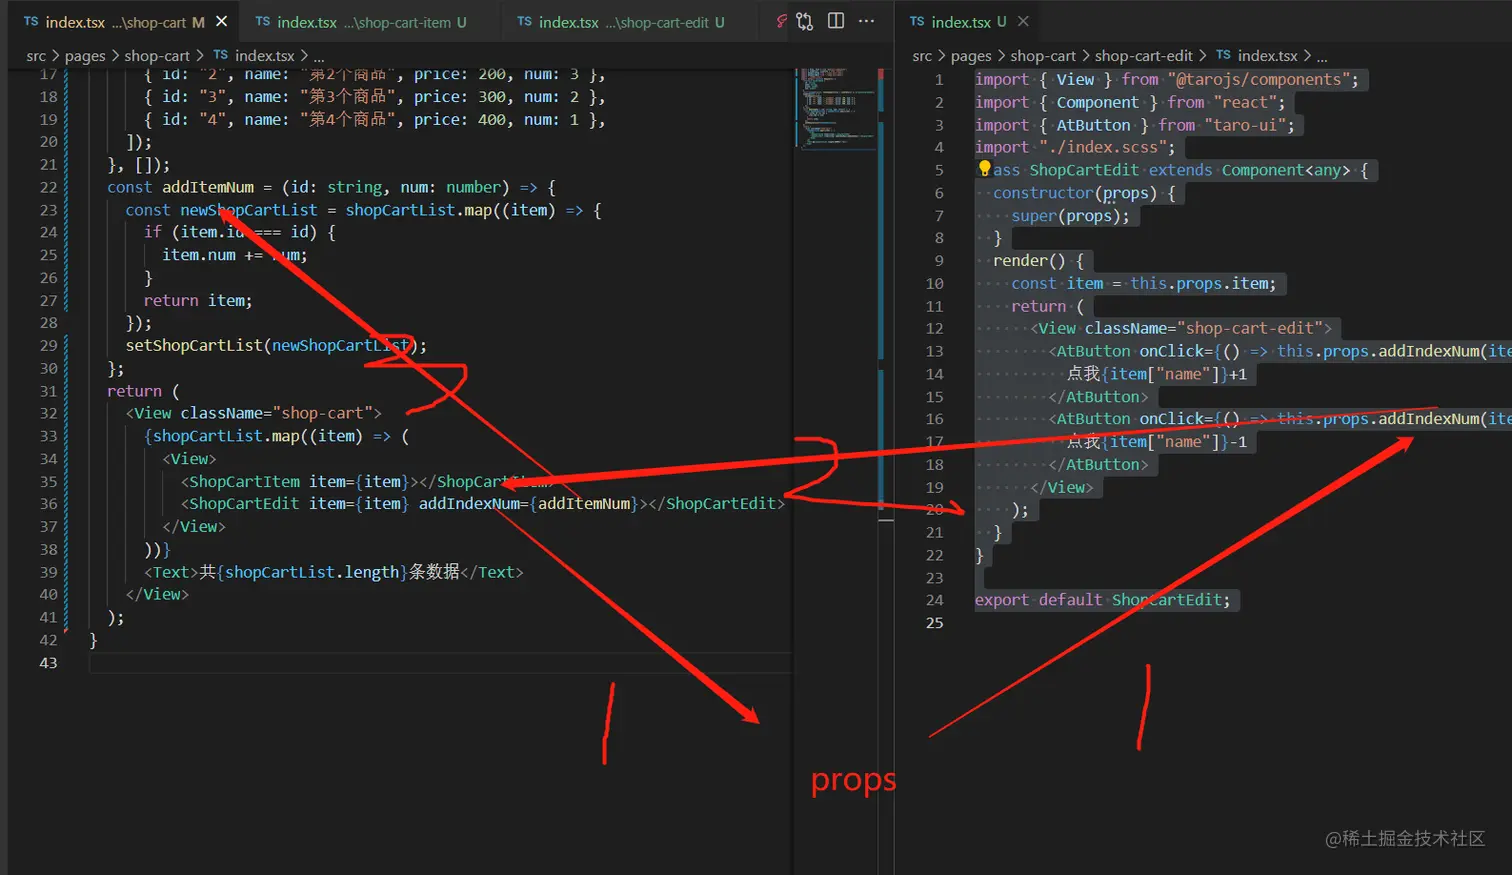Open 'src' breadcrumb in right editor
Image resolution: width=1512 pixels, height=875 pixels.
tap(922, 56)
